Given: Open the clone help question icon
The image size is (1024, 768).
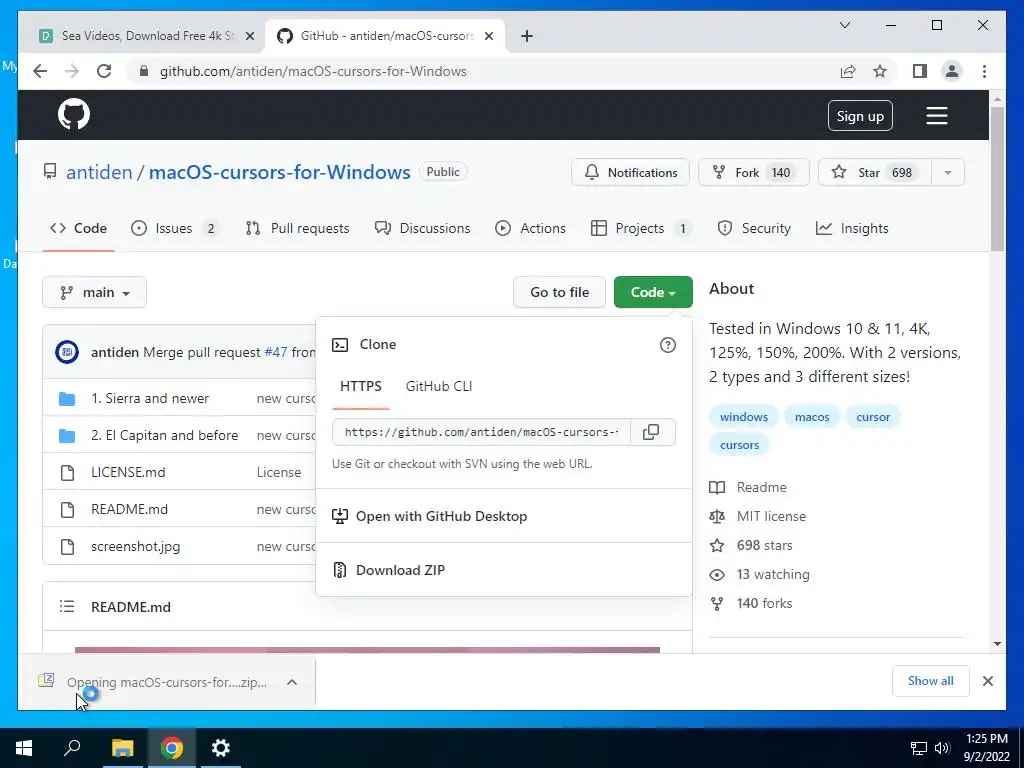Looking at the screenshot, I should click(x=667, y=345).
